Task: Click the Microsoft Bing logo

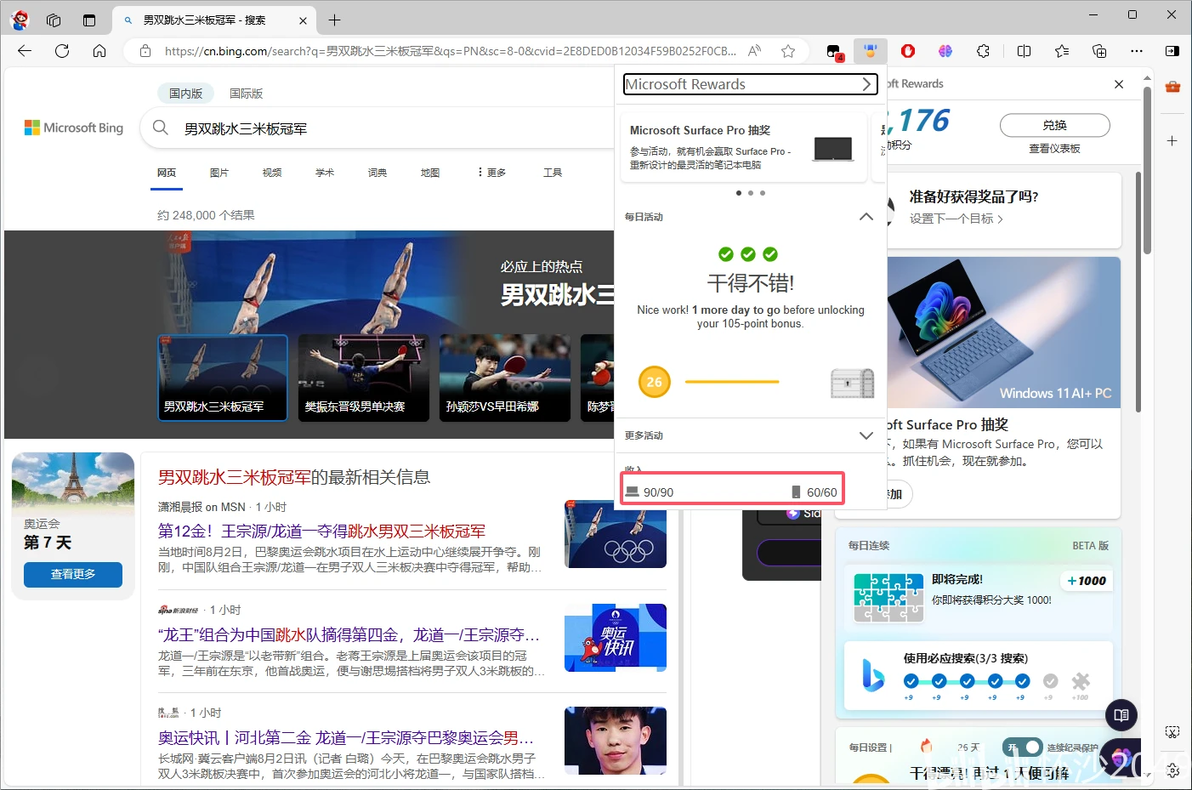Action: point(74,128)
